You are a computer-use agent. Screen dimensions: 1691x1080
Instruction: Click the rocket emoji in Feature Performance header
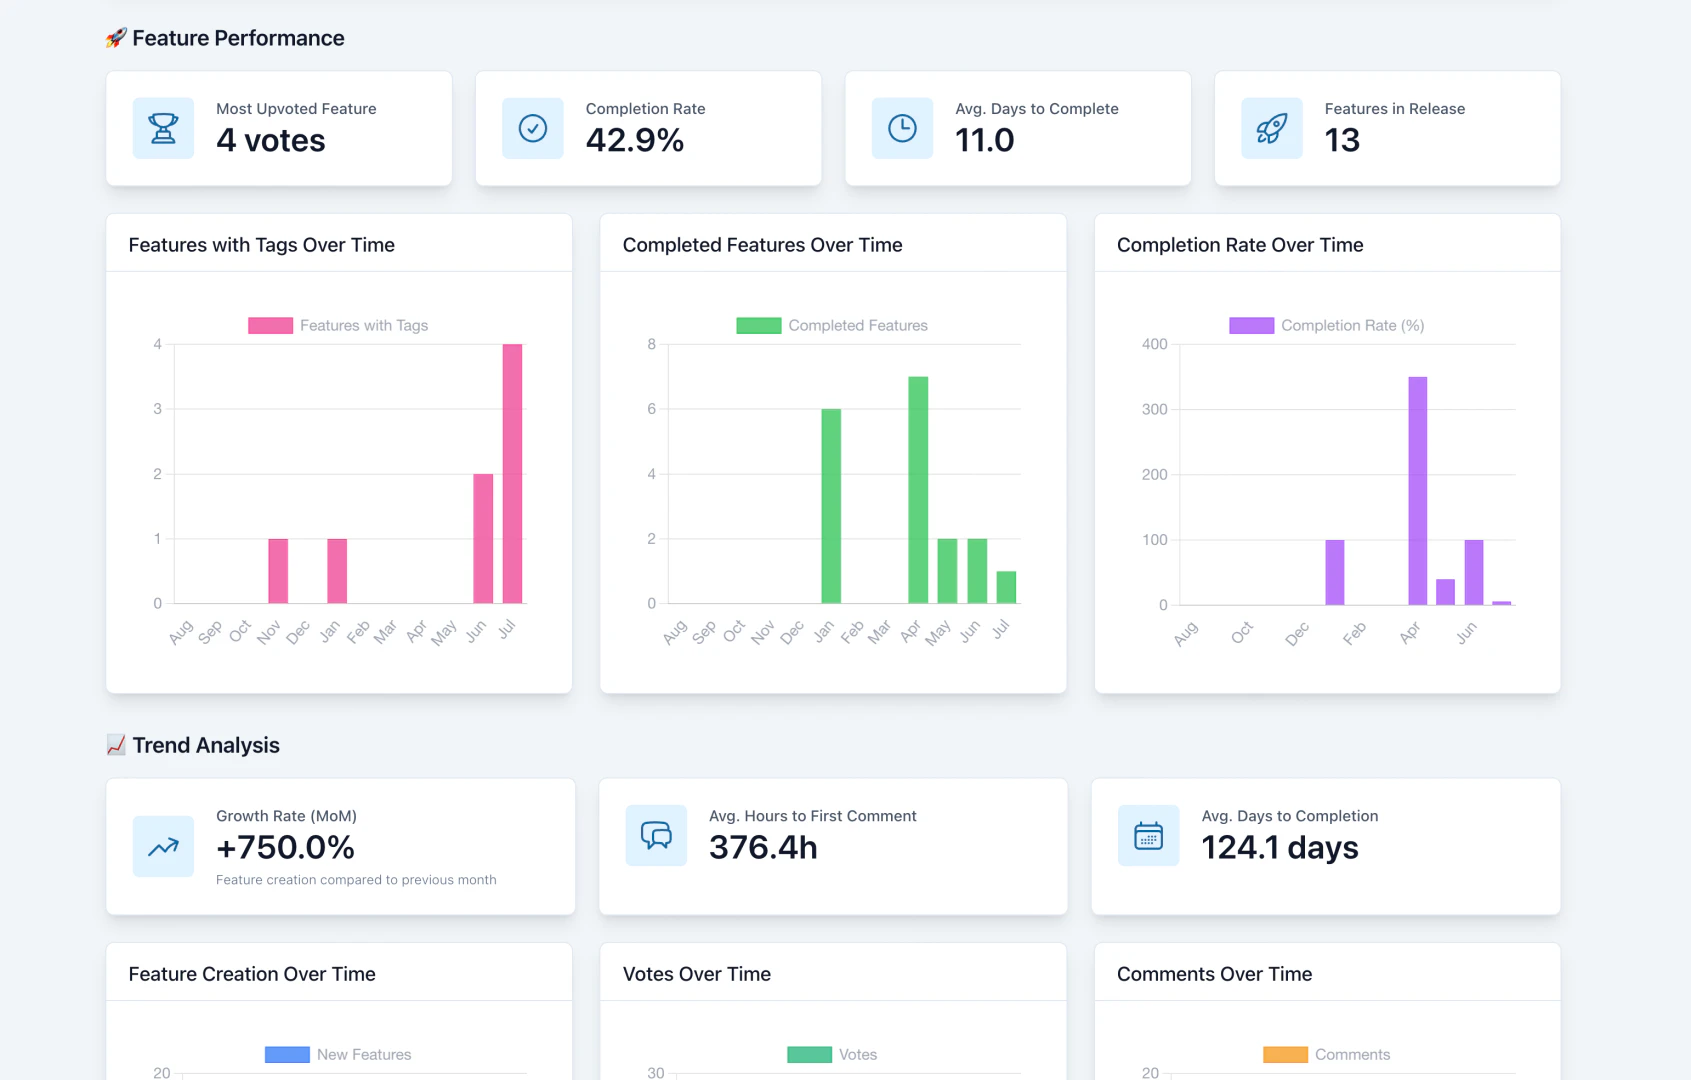(x=114, y=38)
